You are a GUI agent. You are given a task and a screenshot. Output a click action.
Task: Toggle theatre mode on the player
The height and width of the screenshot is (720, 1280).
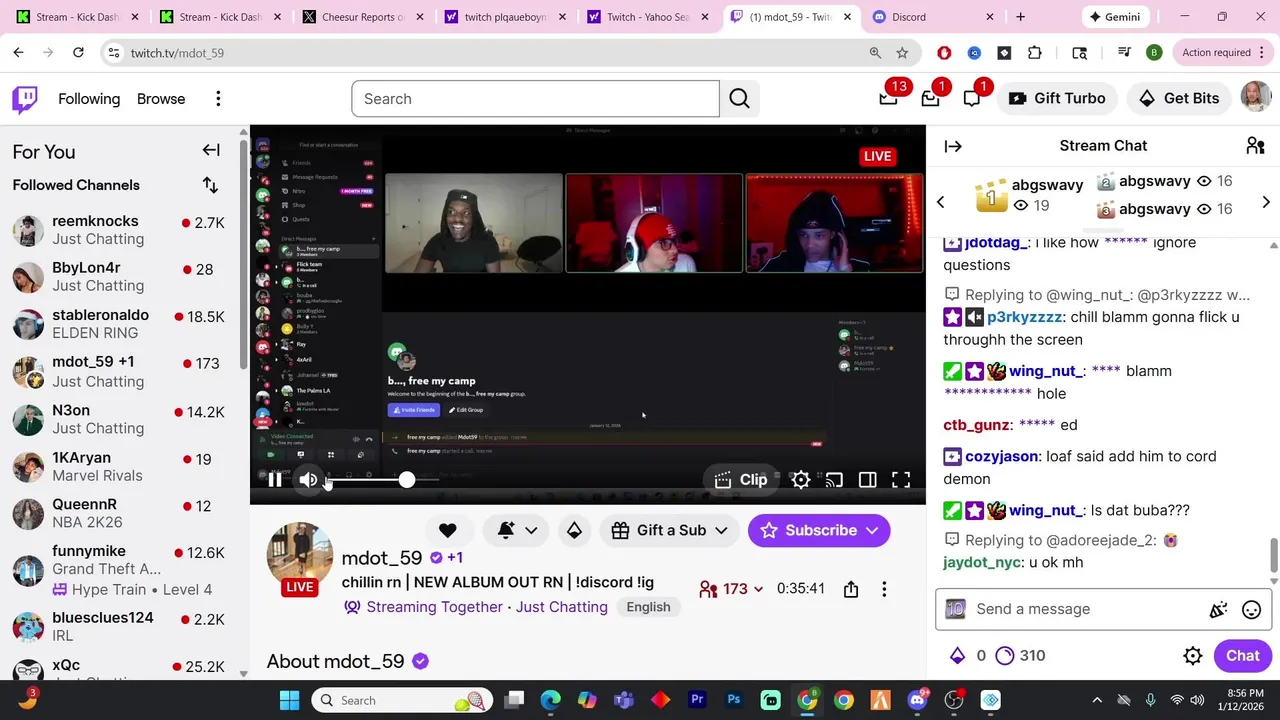click(868, 480)
